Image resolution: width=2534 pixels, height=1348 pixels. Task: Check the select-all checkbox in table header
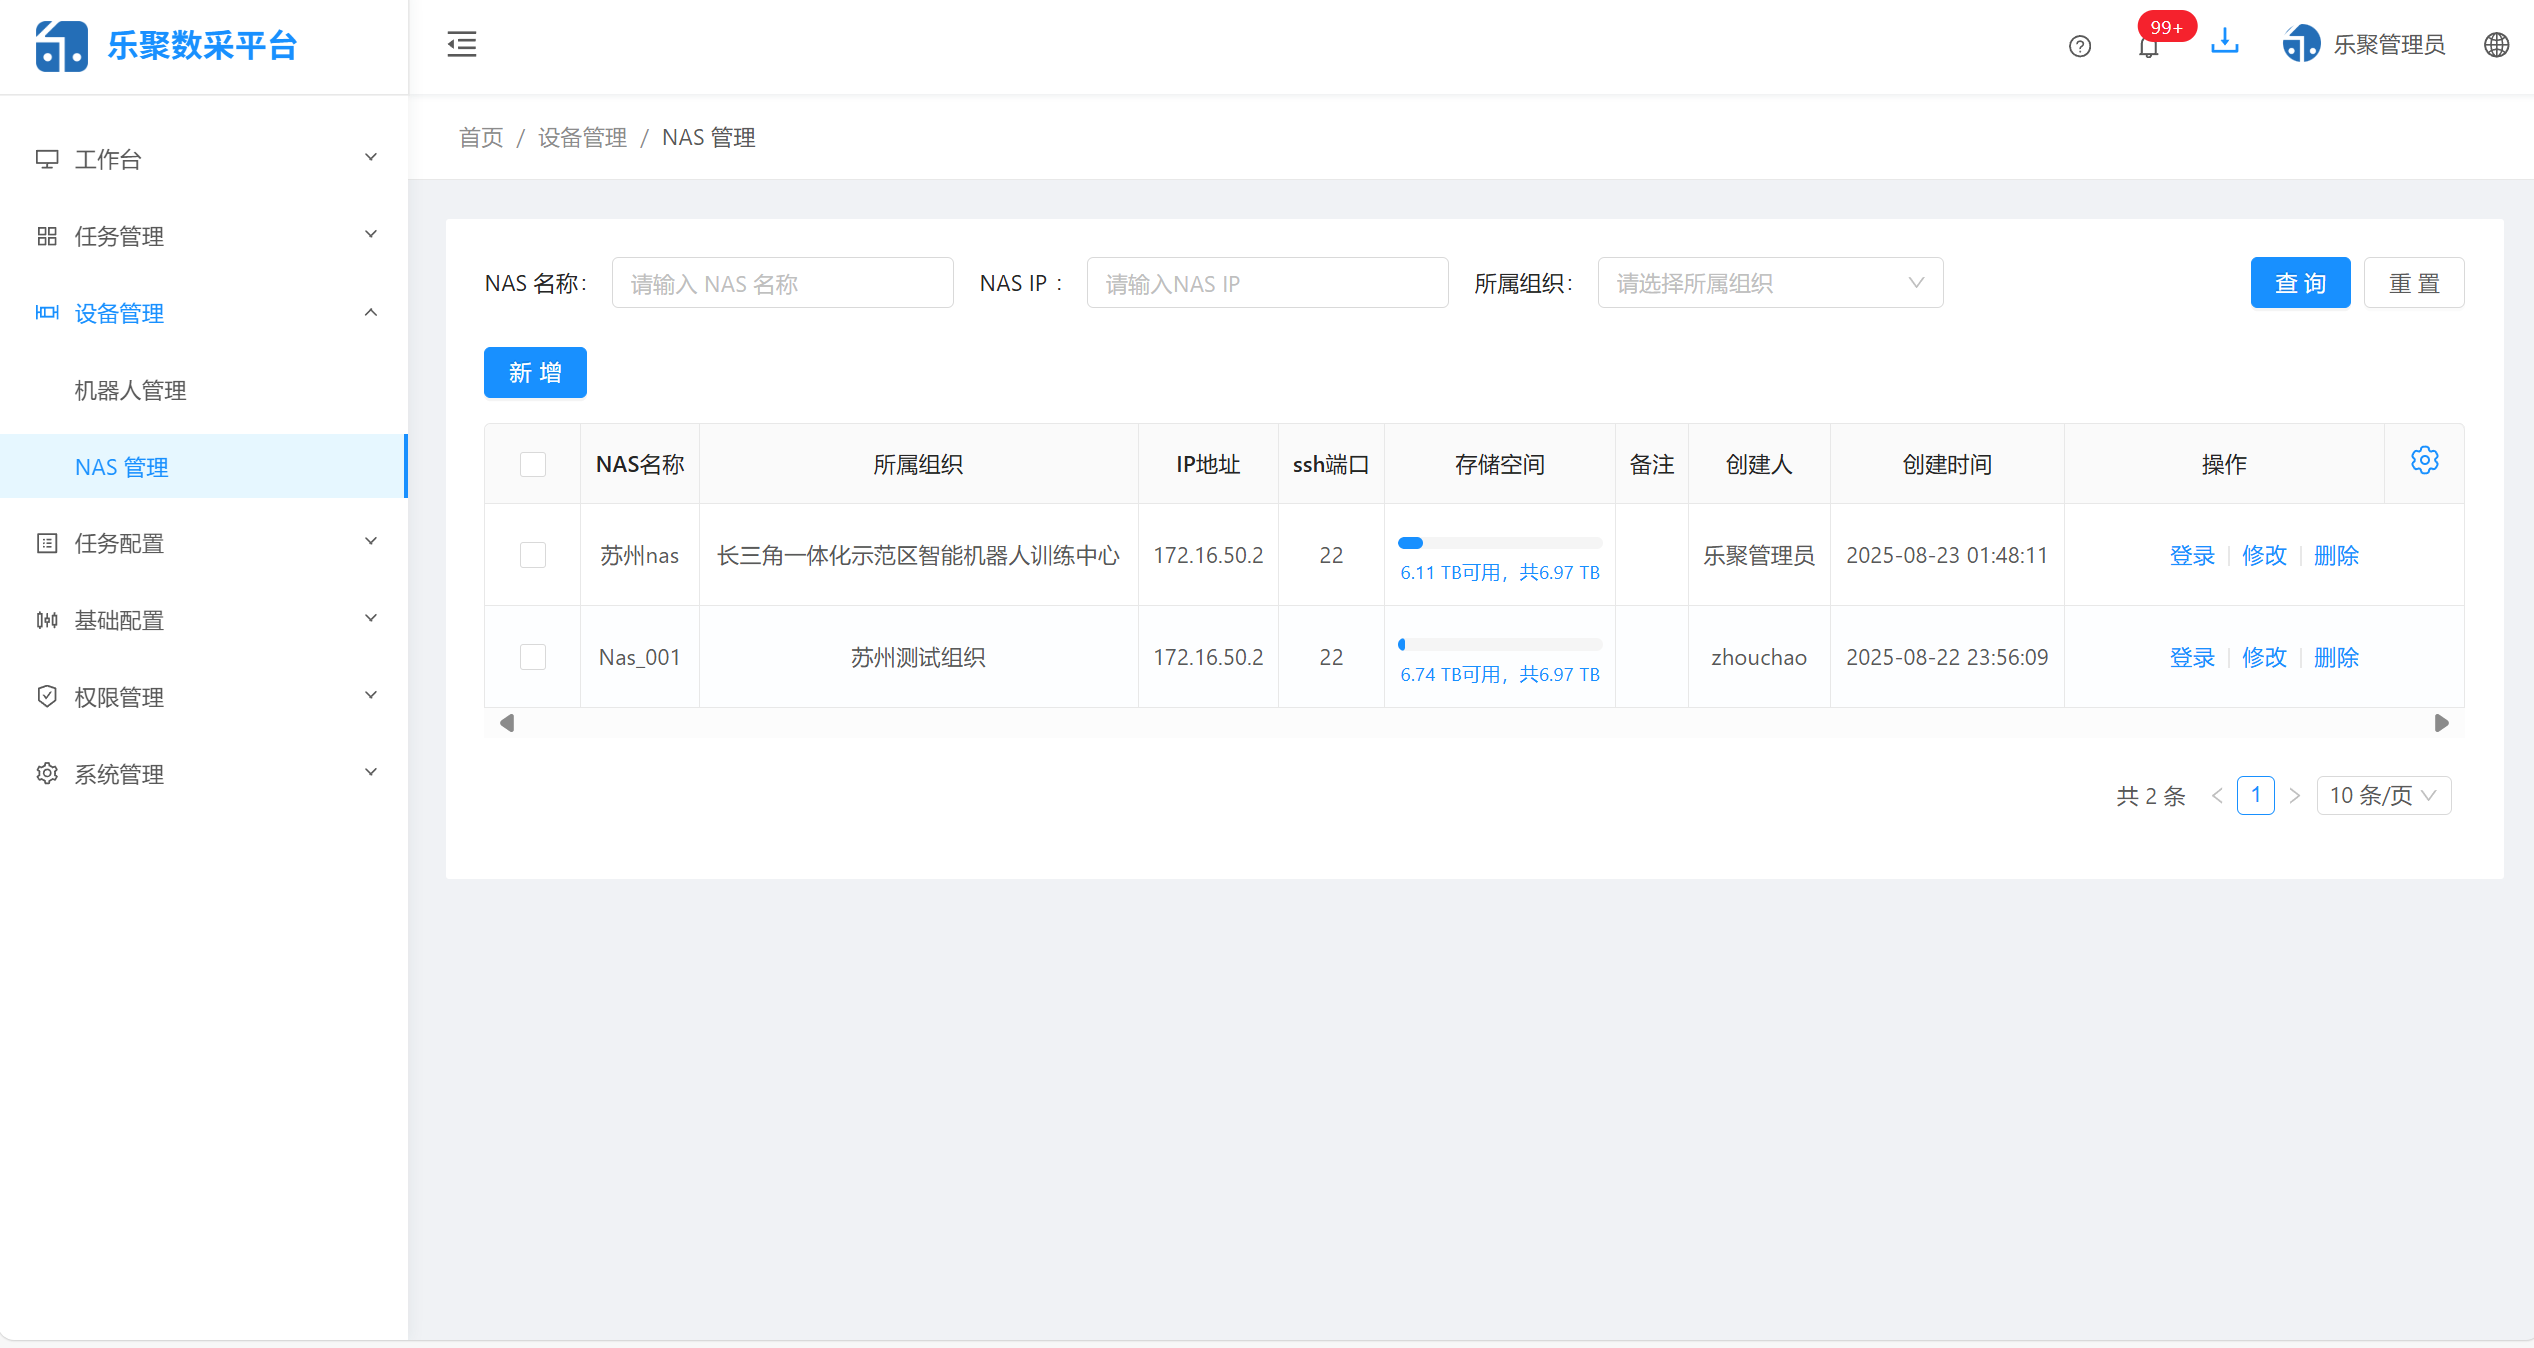pos(532,464)
